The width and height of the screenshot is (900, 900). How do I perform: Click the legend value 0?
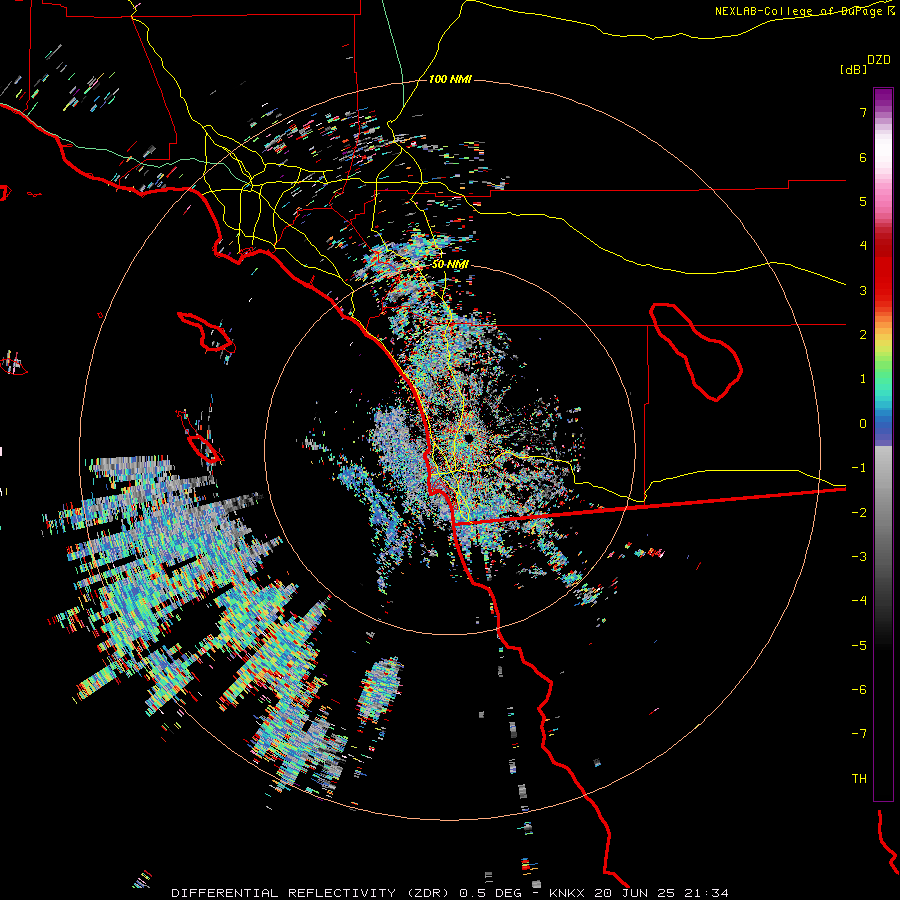click(x=863, y=424)
